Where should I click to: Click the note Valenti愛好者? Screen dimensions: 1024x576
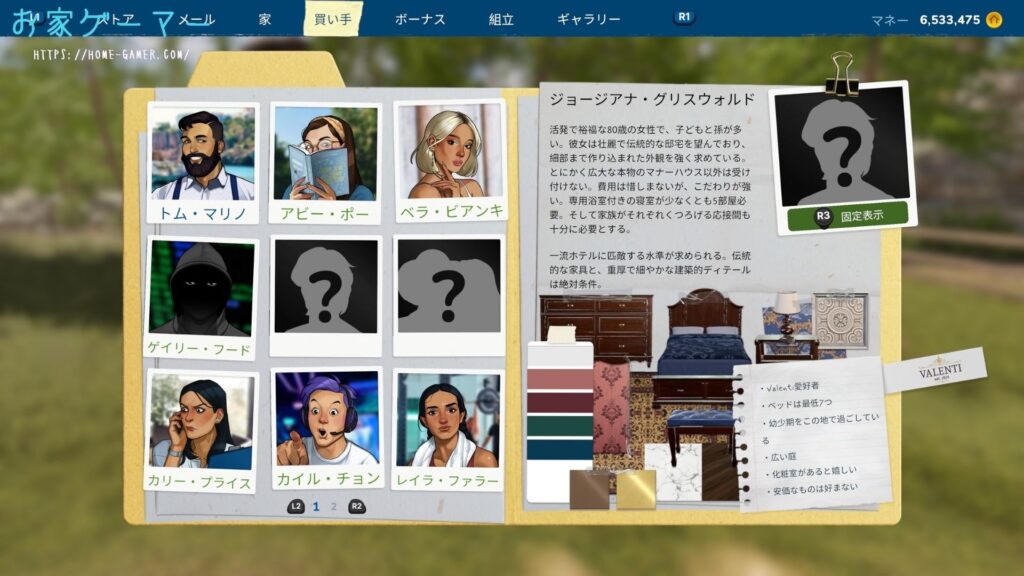(x=792, y=387)
